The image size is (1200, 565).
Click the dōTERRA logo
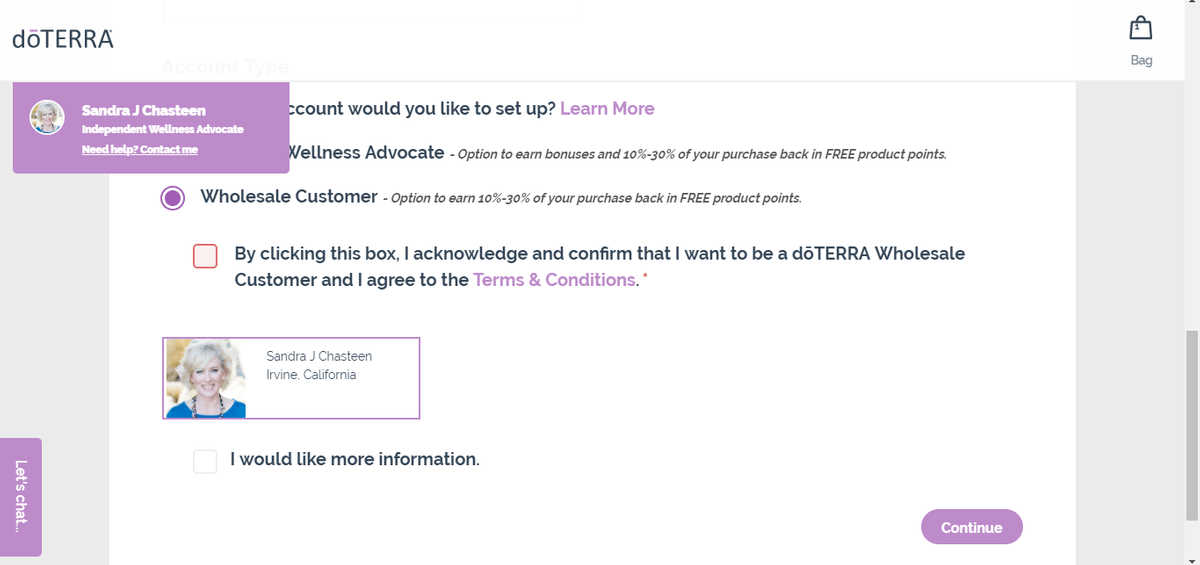point(63,39)
